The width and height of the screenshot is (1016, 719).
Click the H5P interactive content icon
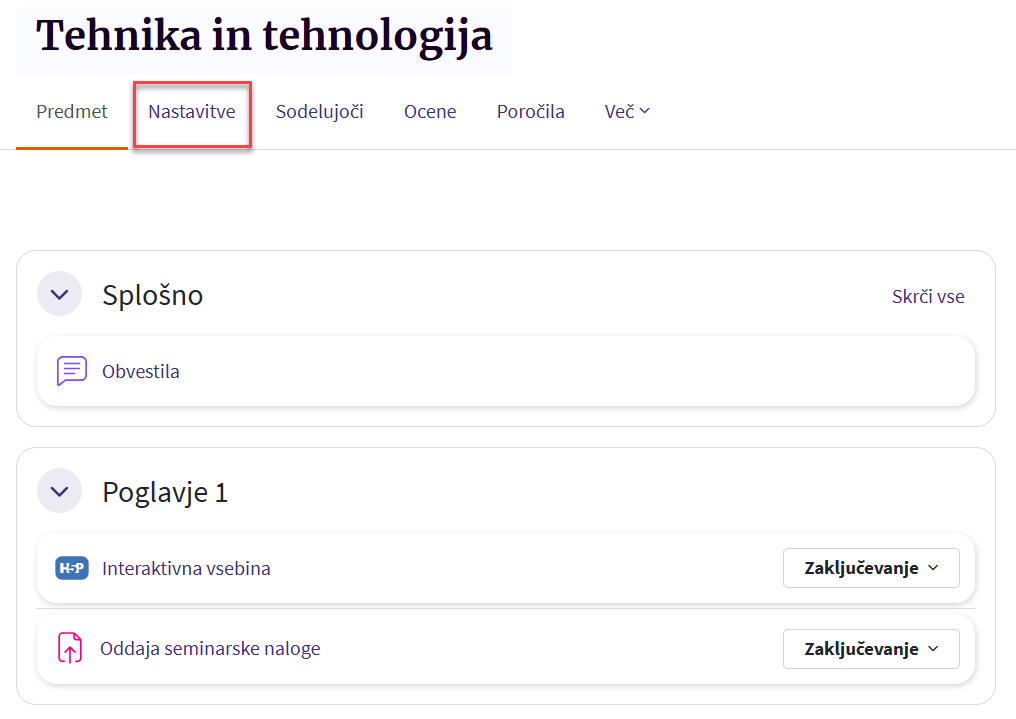72,568
